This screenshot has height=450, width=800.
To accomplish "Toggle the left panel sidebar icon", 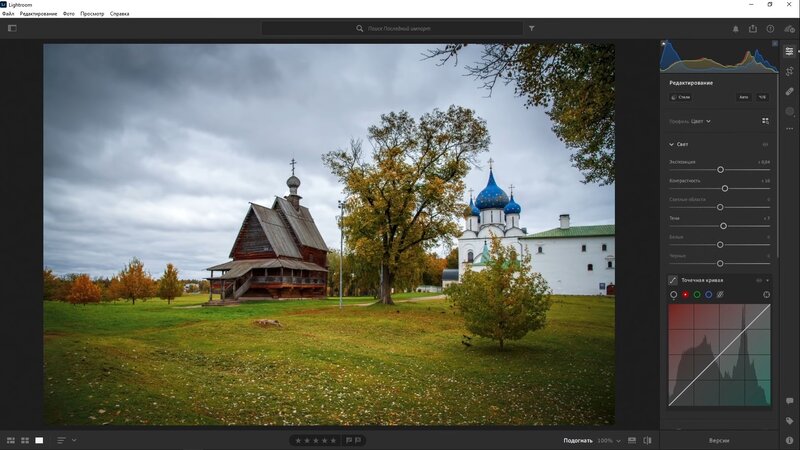I will [x=12, y=29].
